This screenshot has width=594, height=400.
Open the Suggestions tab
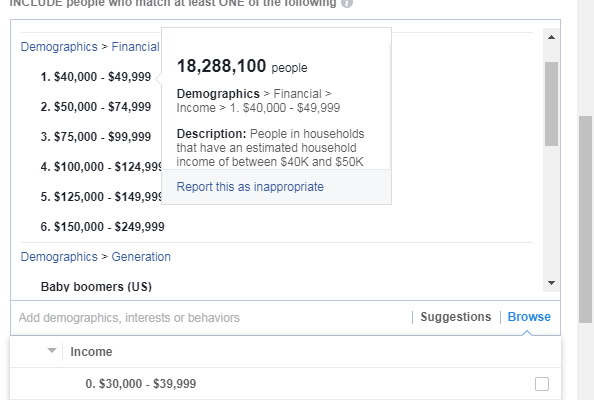click(x=456, y=317)
